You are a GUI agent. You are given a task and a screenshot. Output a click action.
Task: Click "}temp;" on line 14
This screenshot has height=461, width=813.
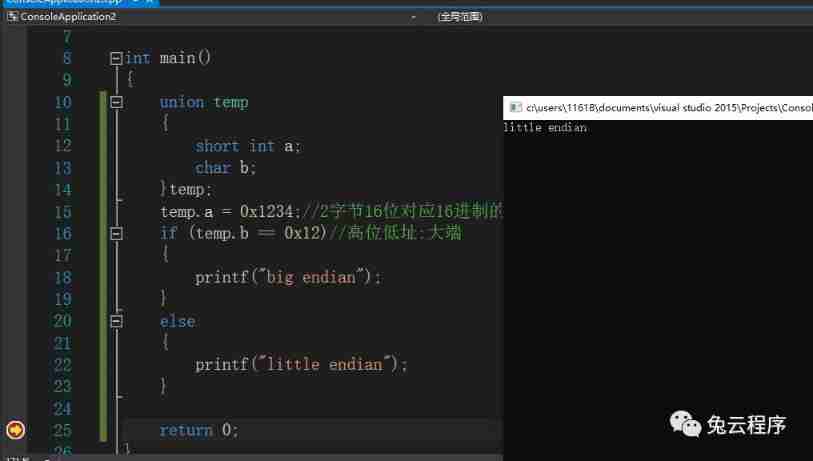tap(186, 189)
